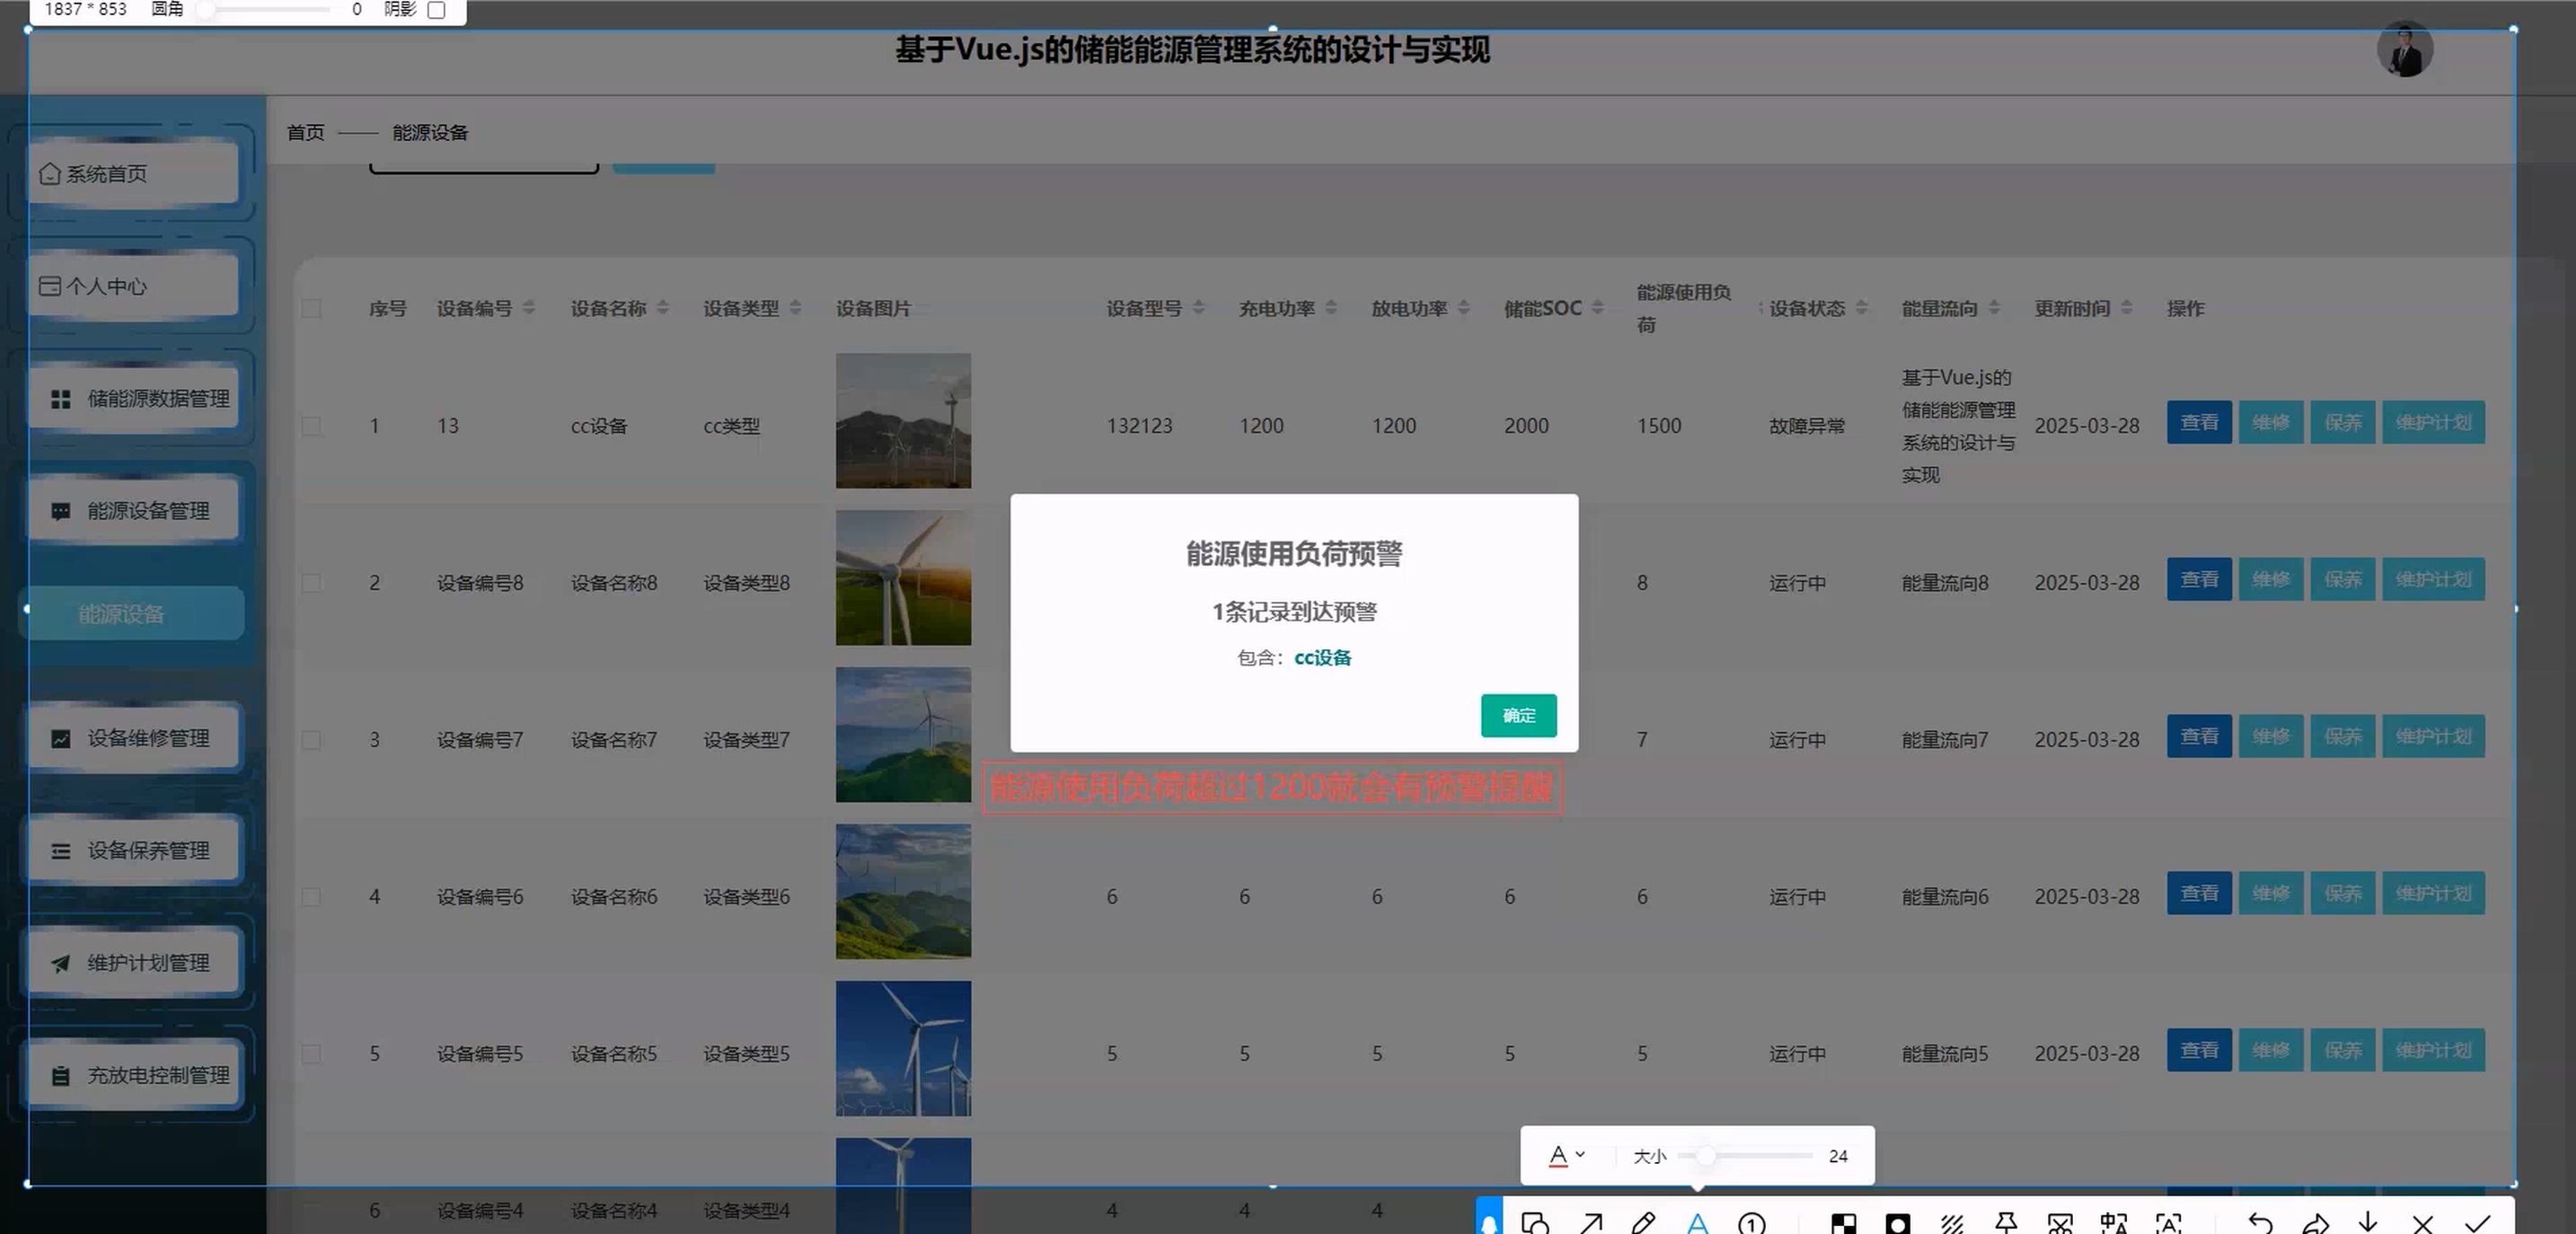Confirm screenshot with the checkmark
2576x1234 pixels.
[x=2477, y=1222]
